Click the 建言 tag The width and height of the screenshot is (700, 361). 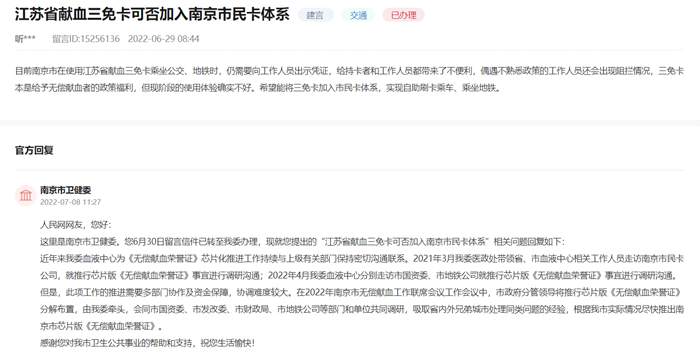point(316,15)
